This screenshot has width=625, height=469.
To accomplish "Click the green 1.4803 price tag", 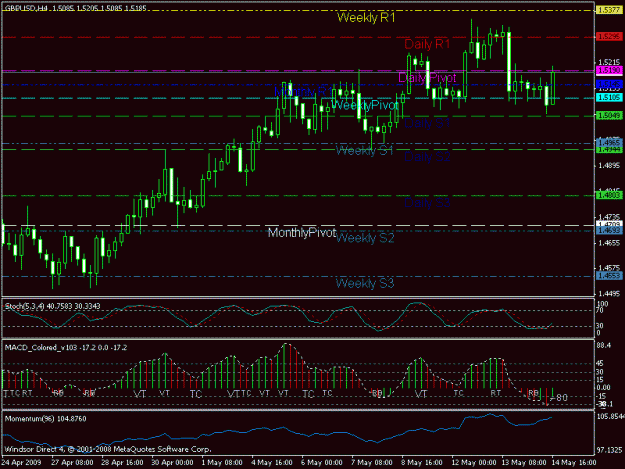I will [x=609, y=195].
